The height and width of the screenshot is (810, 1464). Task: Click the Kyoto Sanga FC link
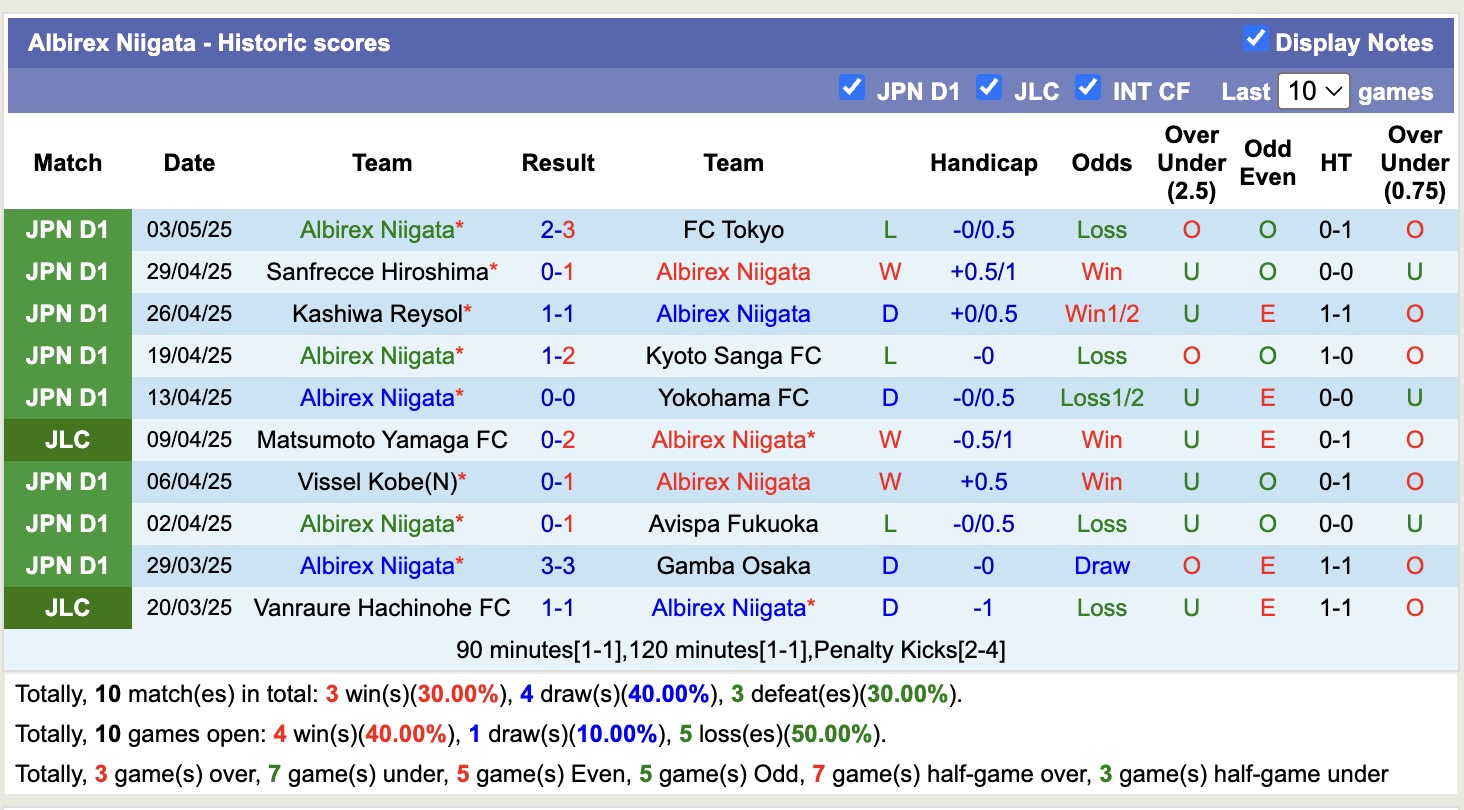point(733,355)
